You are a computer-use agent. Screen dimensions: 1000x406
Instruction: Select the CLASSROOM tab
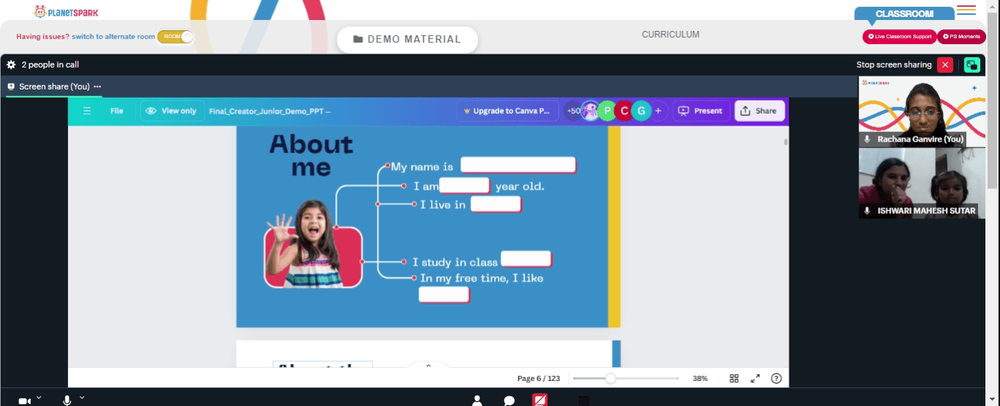coord(904,13)
